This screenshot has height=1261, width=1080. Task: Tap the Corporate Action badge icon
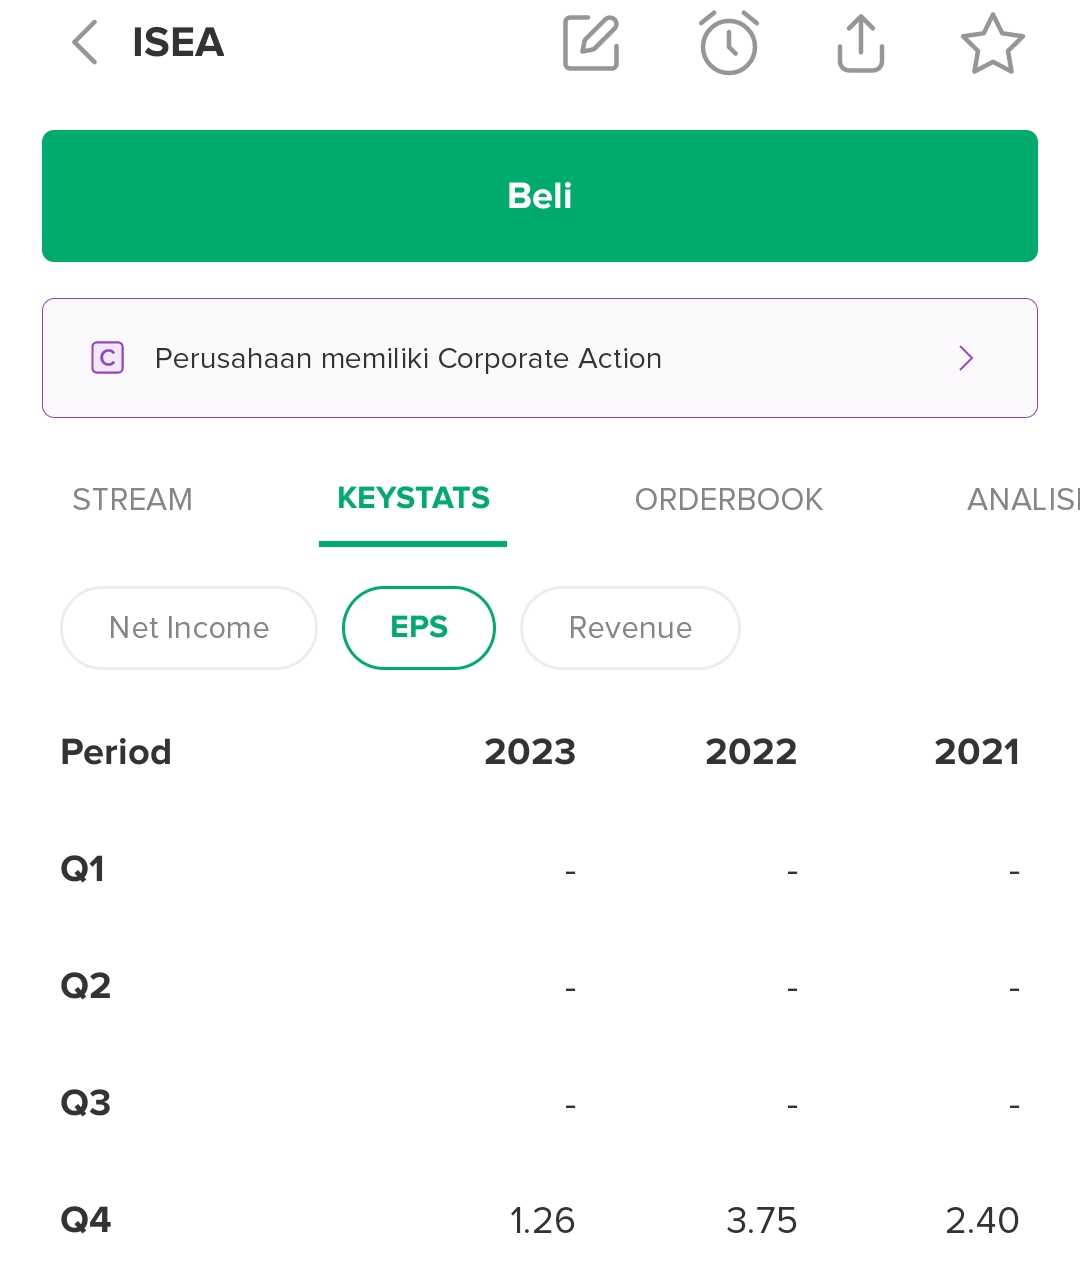tap(107, 357)
